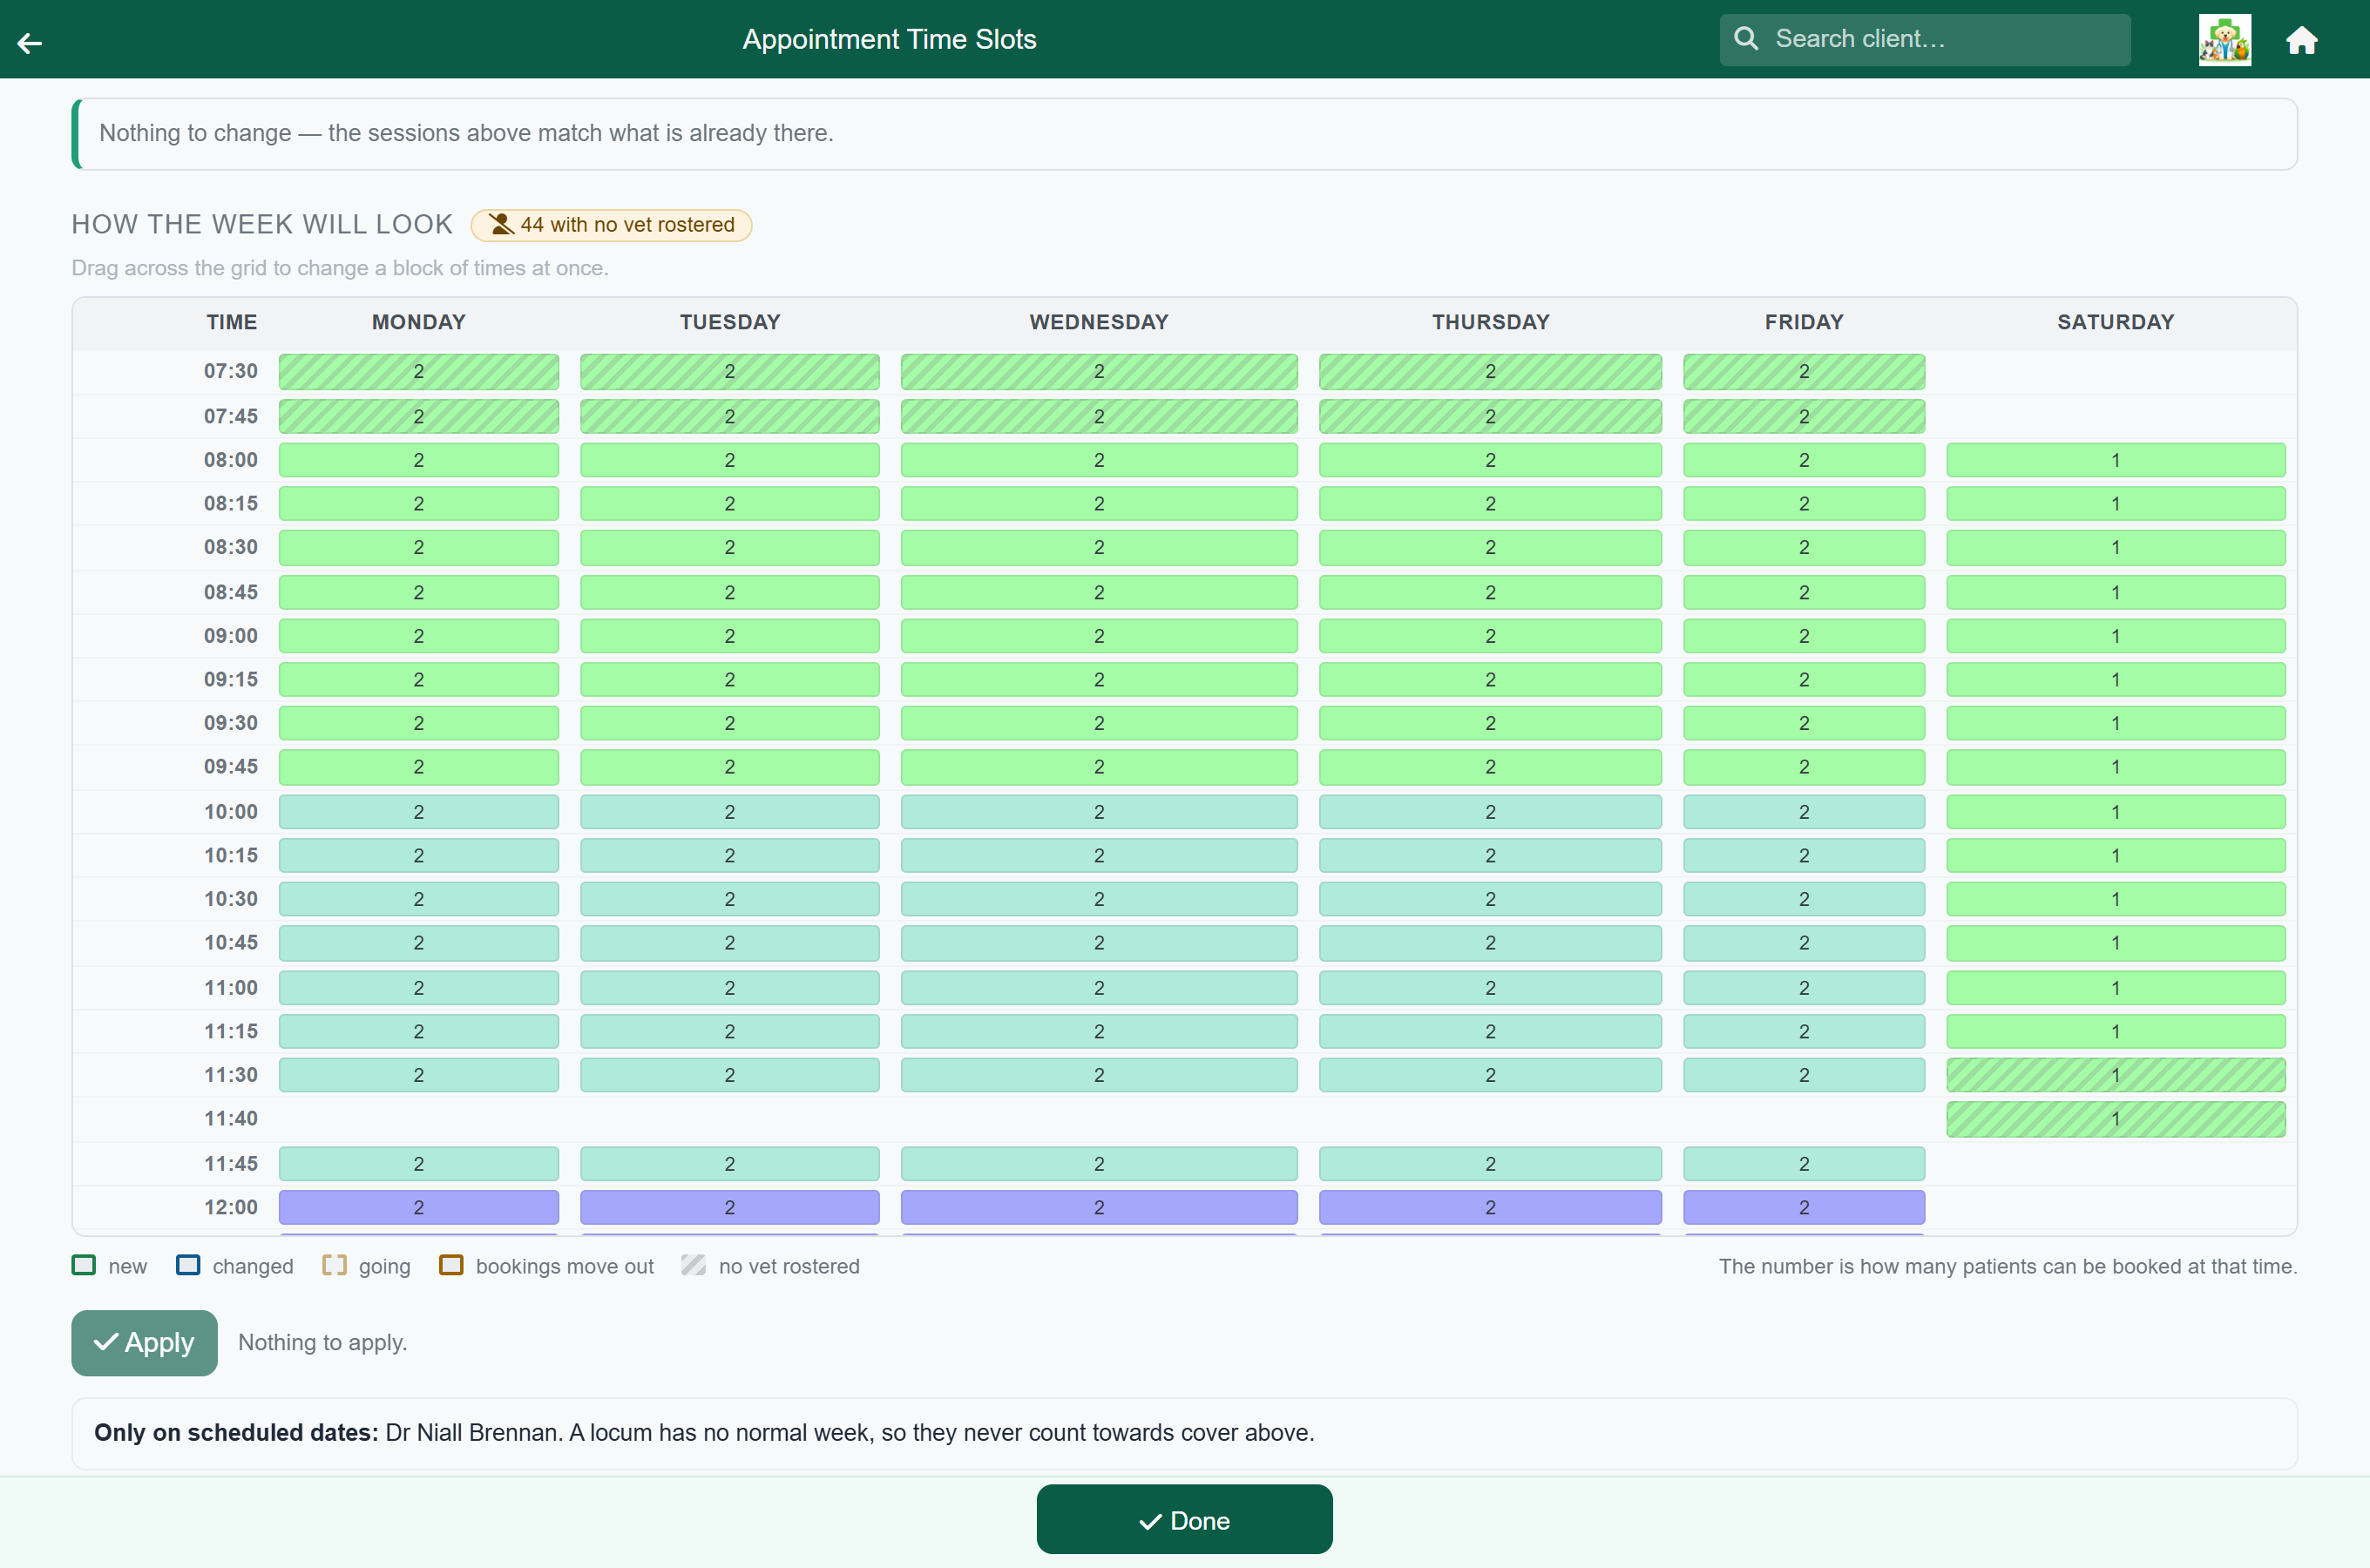Screen dimensions: 2370x1568
Task: Click the blue 'changed' legend box
Action: pyautogui.click(x=188, y=1265)
